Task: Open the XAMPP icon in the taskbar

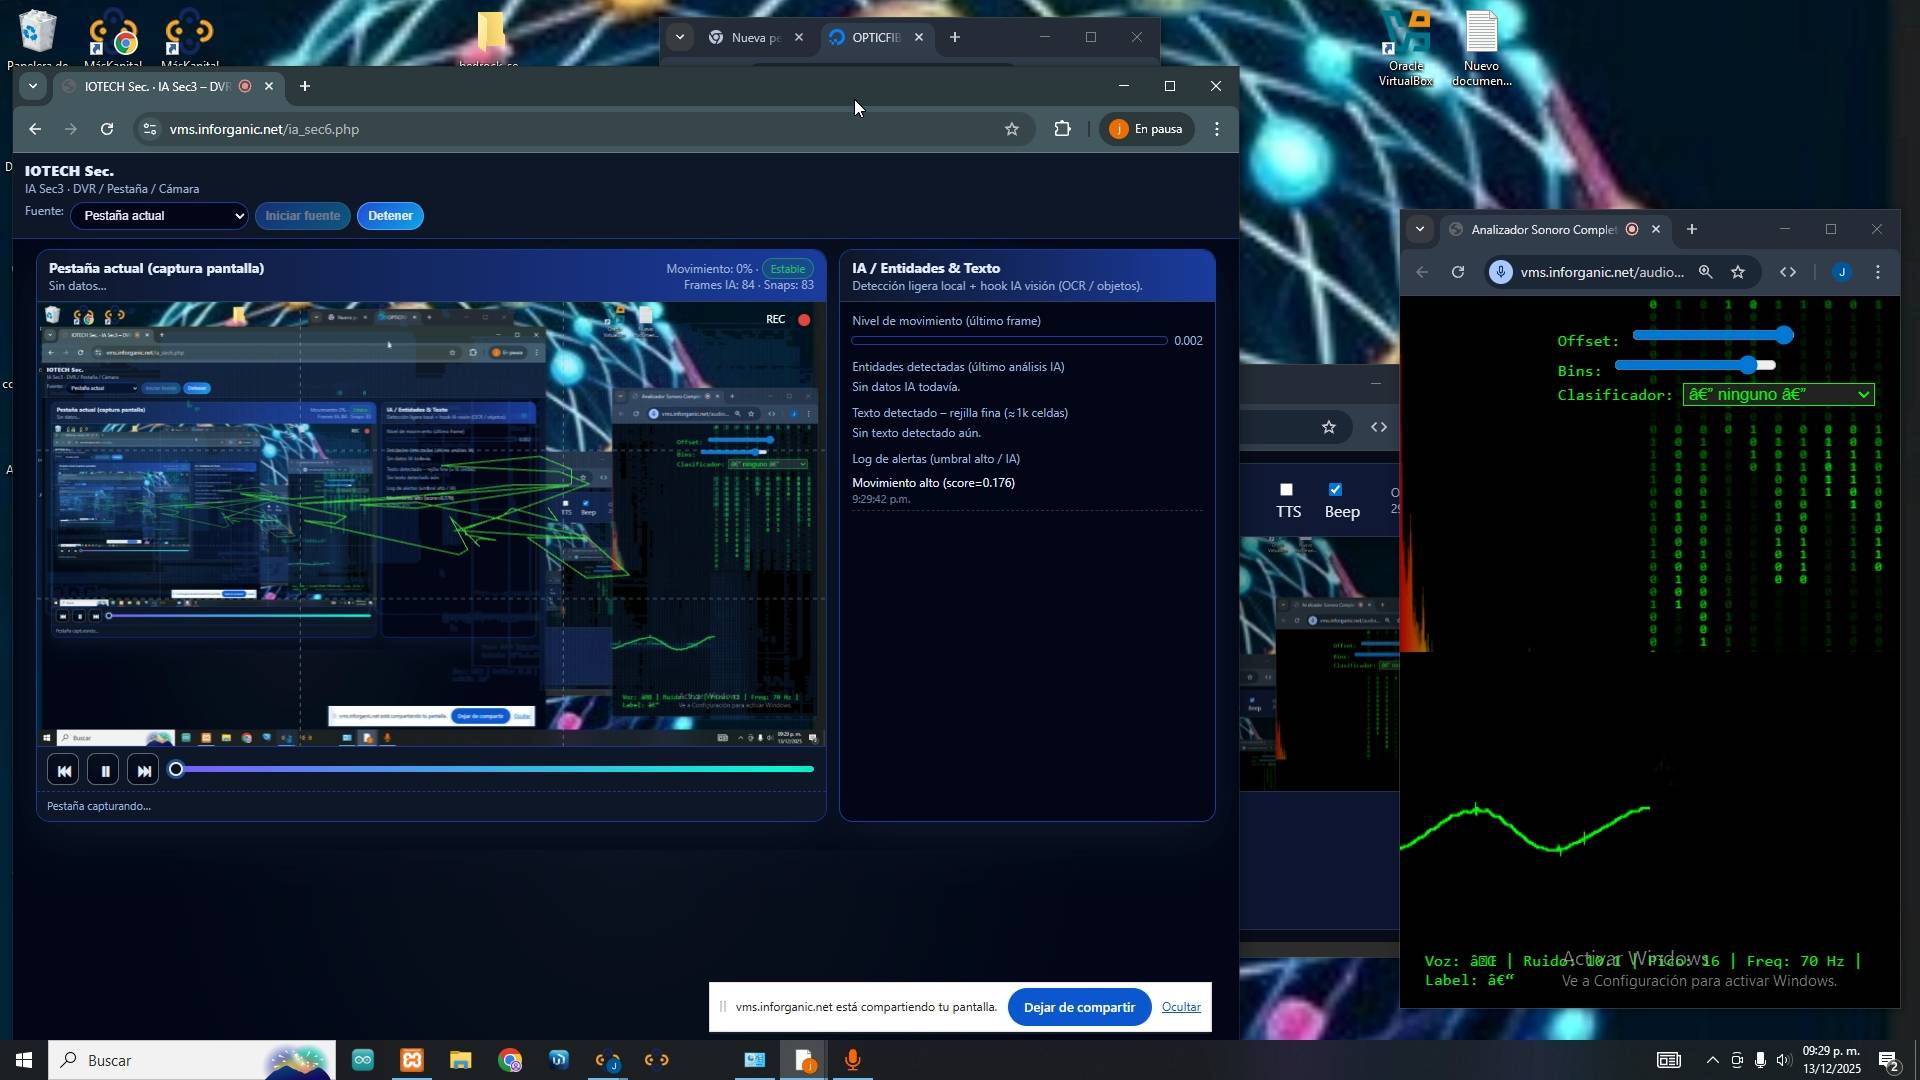Action: 412,1061
